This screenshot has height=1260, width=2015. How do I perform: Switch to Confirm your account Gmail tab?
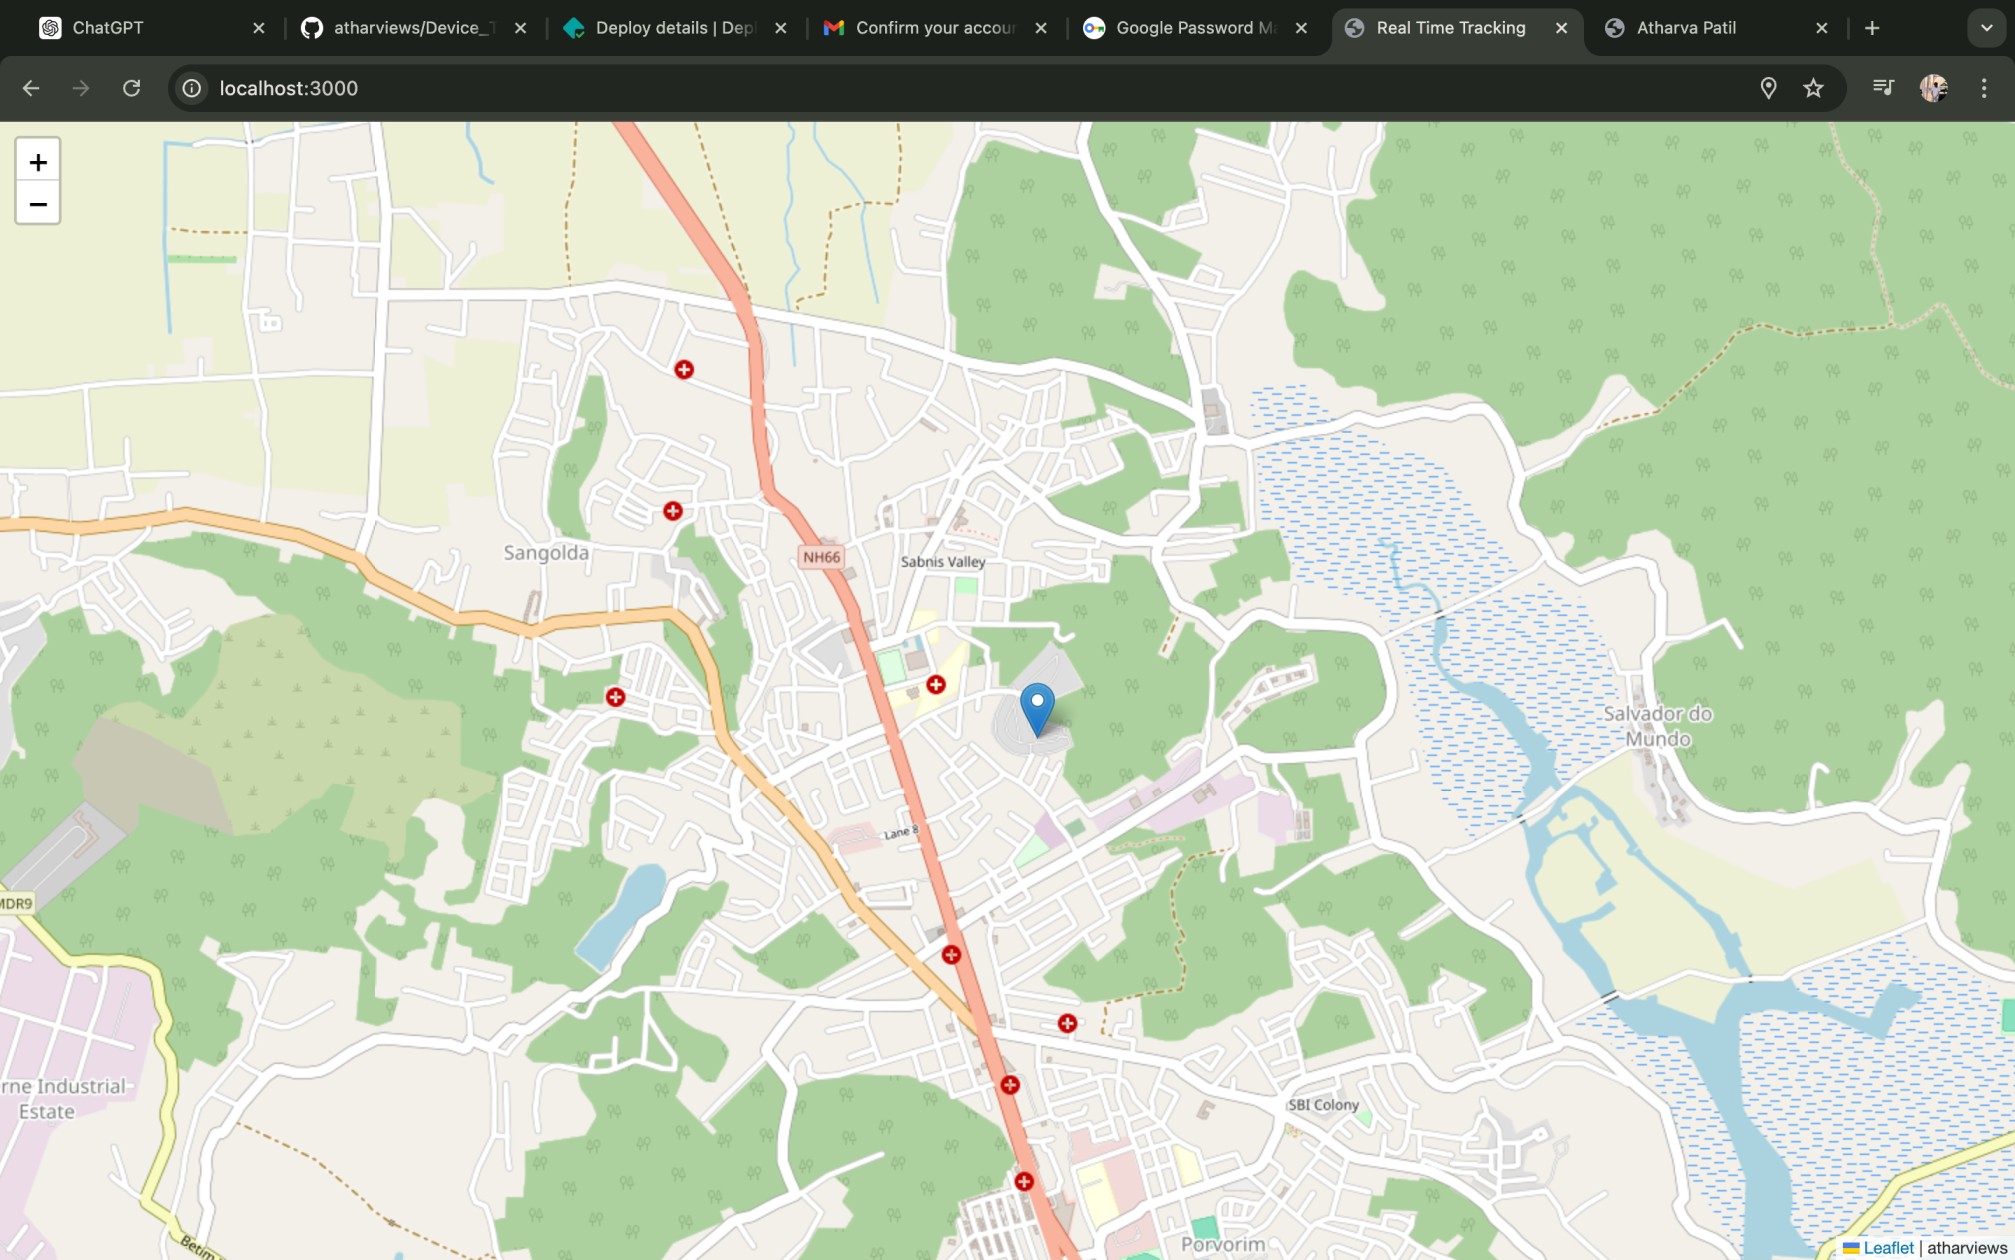pyautogui.click(x=934, y=28)
